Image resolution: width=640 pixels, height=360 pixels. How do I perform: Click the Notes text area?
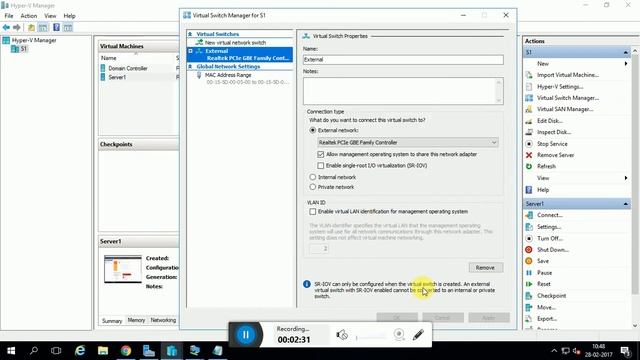pos(403,91)
